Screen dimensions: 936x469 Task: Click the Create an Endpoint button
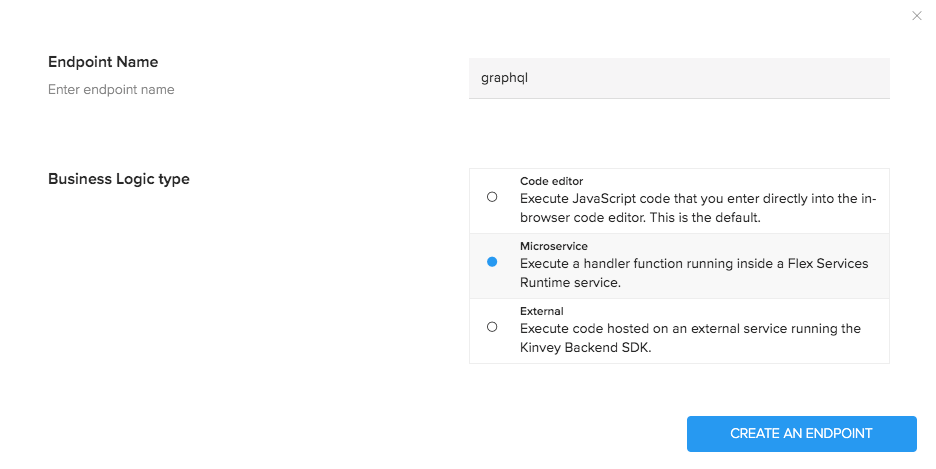tap(801, 434)
